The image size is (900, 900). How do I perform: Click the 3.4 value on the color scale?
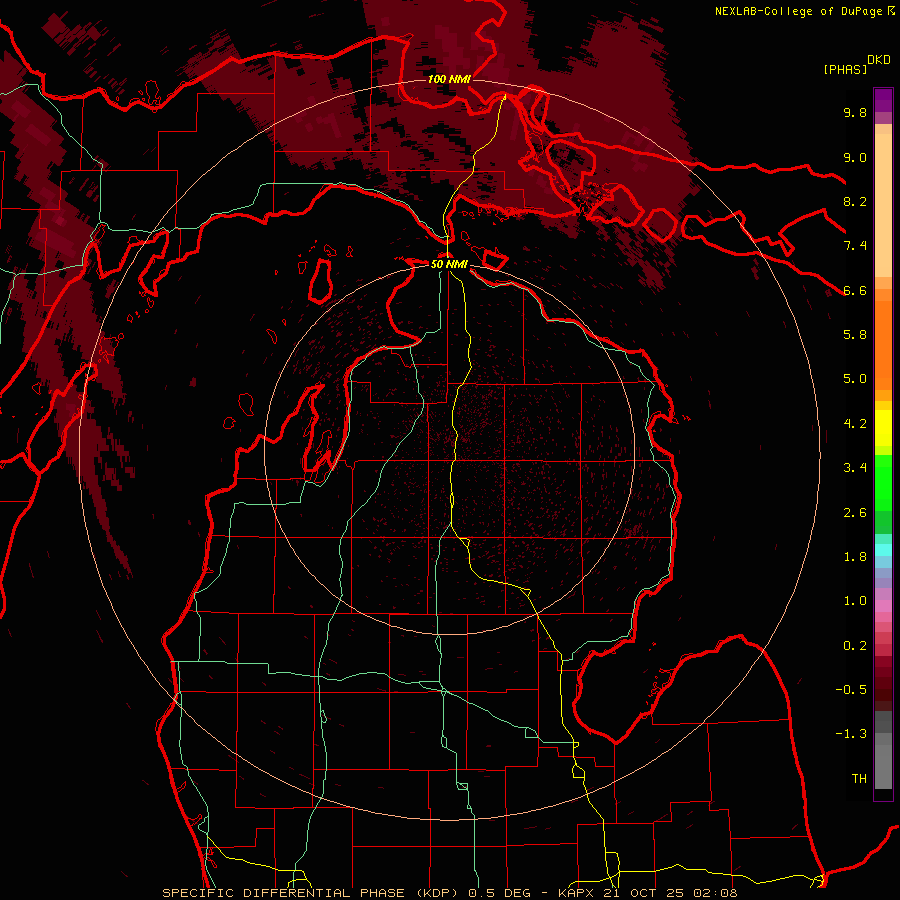tap(855, 468)
